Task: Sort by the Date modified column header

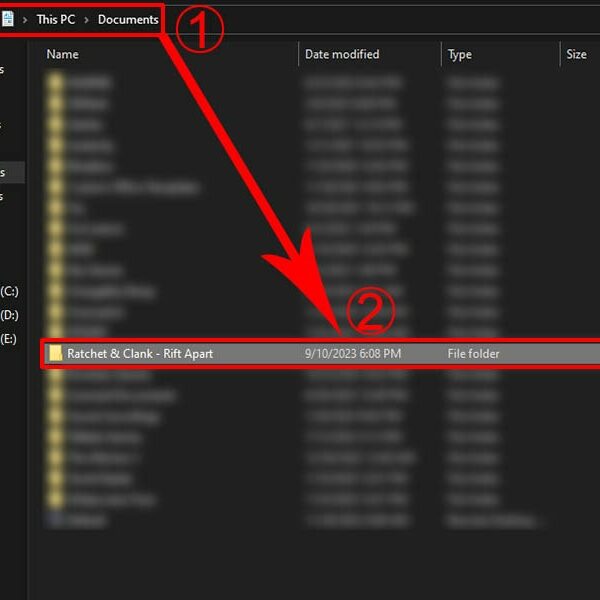Action: (342, 54)
